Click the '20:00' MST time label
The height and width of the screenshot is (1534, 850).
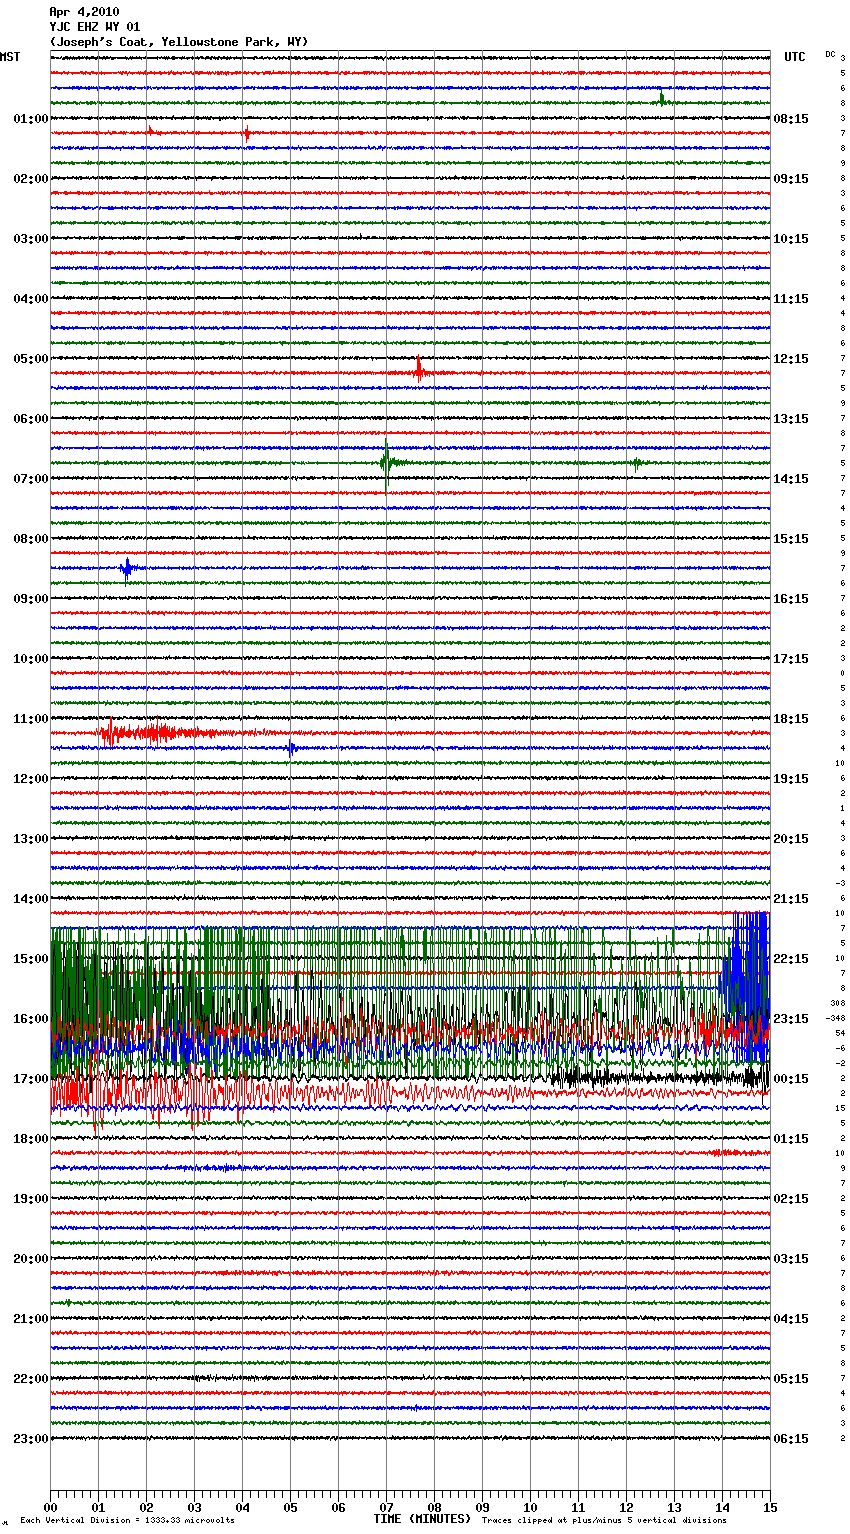[x=31, y=1259]
